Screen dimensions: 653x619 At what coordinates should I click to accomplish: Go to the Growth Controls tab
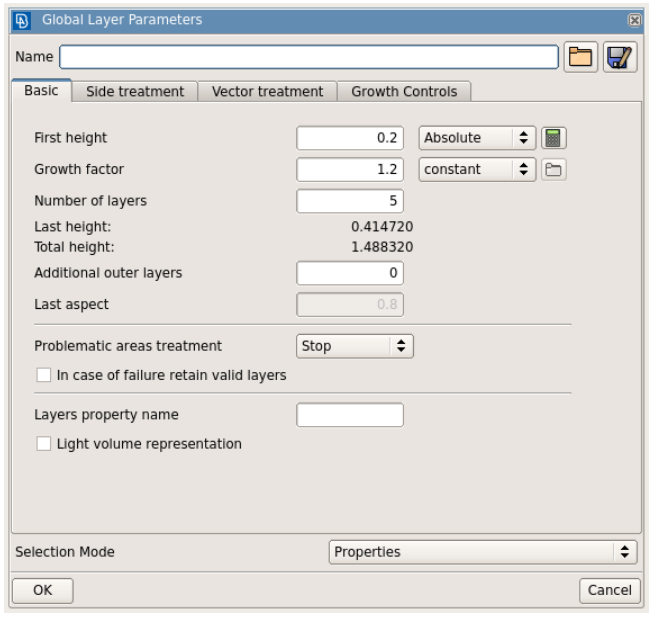[x=404, y=91]
